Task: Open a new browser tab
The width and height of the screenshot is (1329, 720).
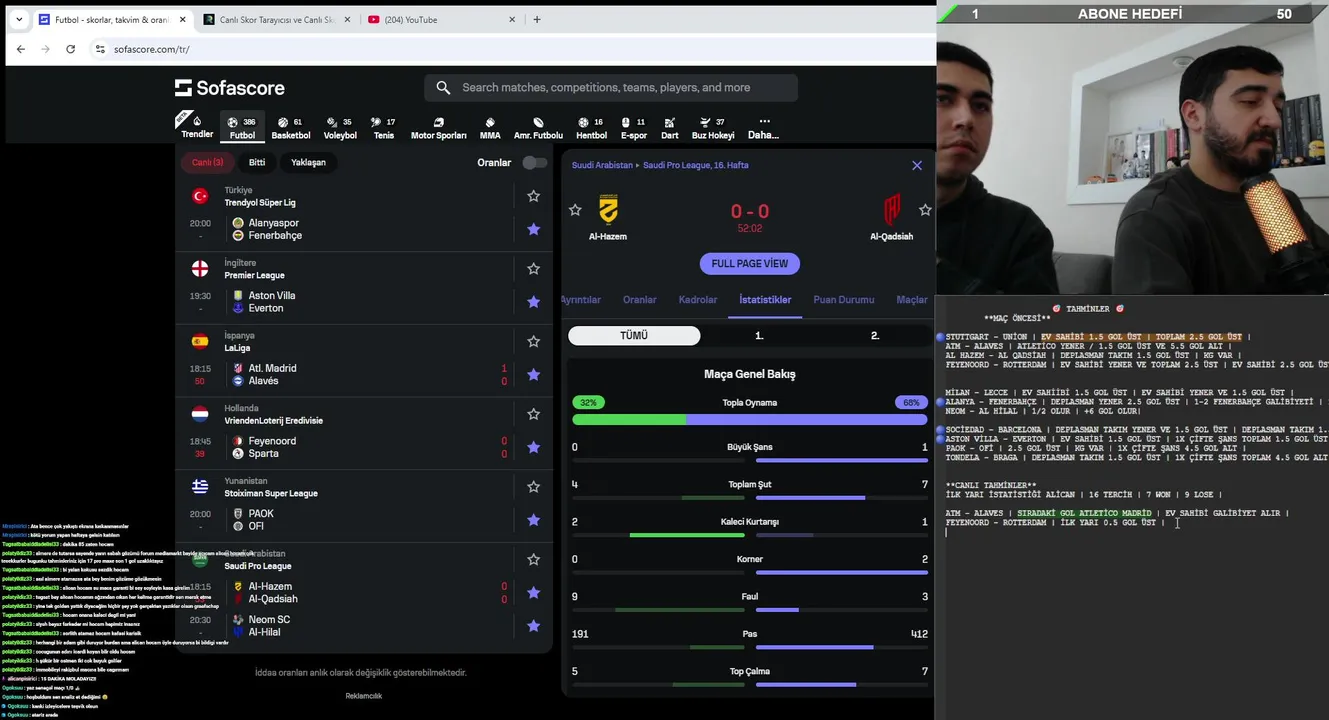Action: point(537,19)
